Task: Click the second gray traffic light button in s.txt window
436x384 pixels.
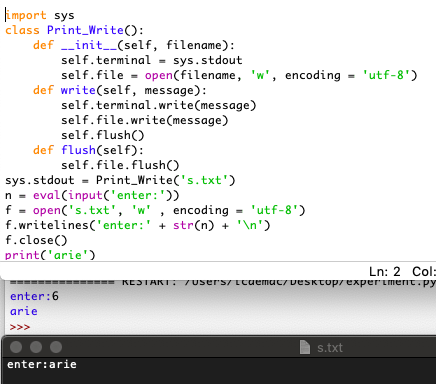Action: click(x=36, y=347)
